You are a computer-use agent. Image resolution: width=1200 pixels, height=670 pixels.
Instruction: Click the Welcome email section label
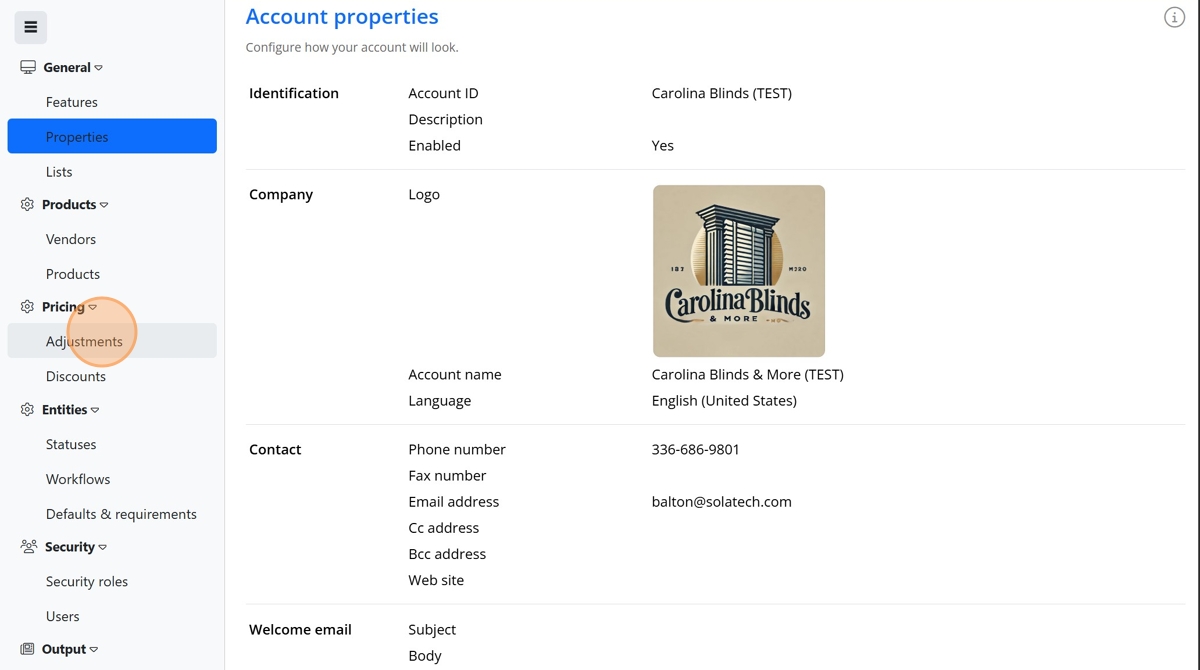300,629
